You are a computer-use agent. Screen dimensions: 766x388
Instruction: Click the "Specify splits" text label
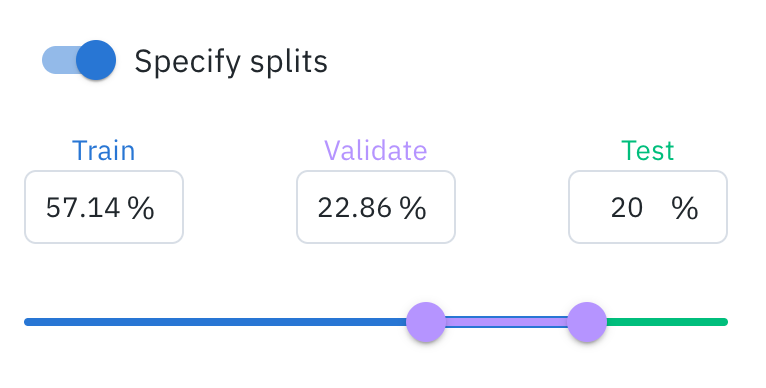coord(231,62)
